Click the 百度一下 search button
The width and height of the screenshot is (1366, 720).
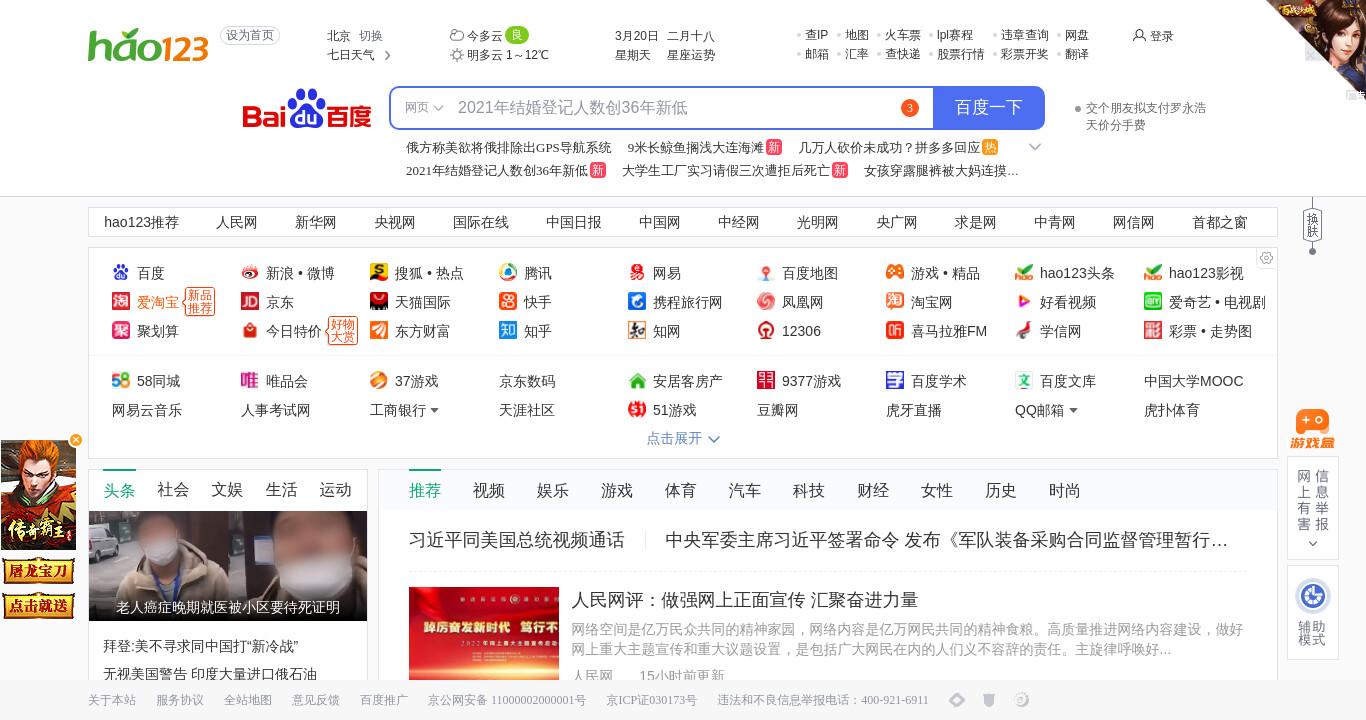(x=989, y=108)
